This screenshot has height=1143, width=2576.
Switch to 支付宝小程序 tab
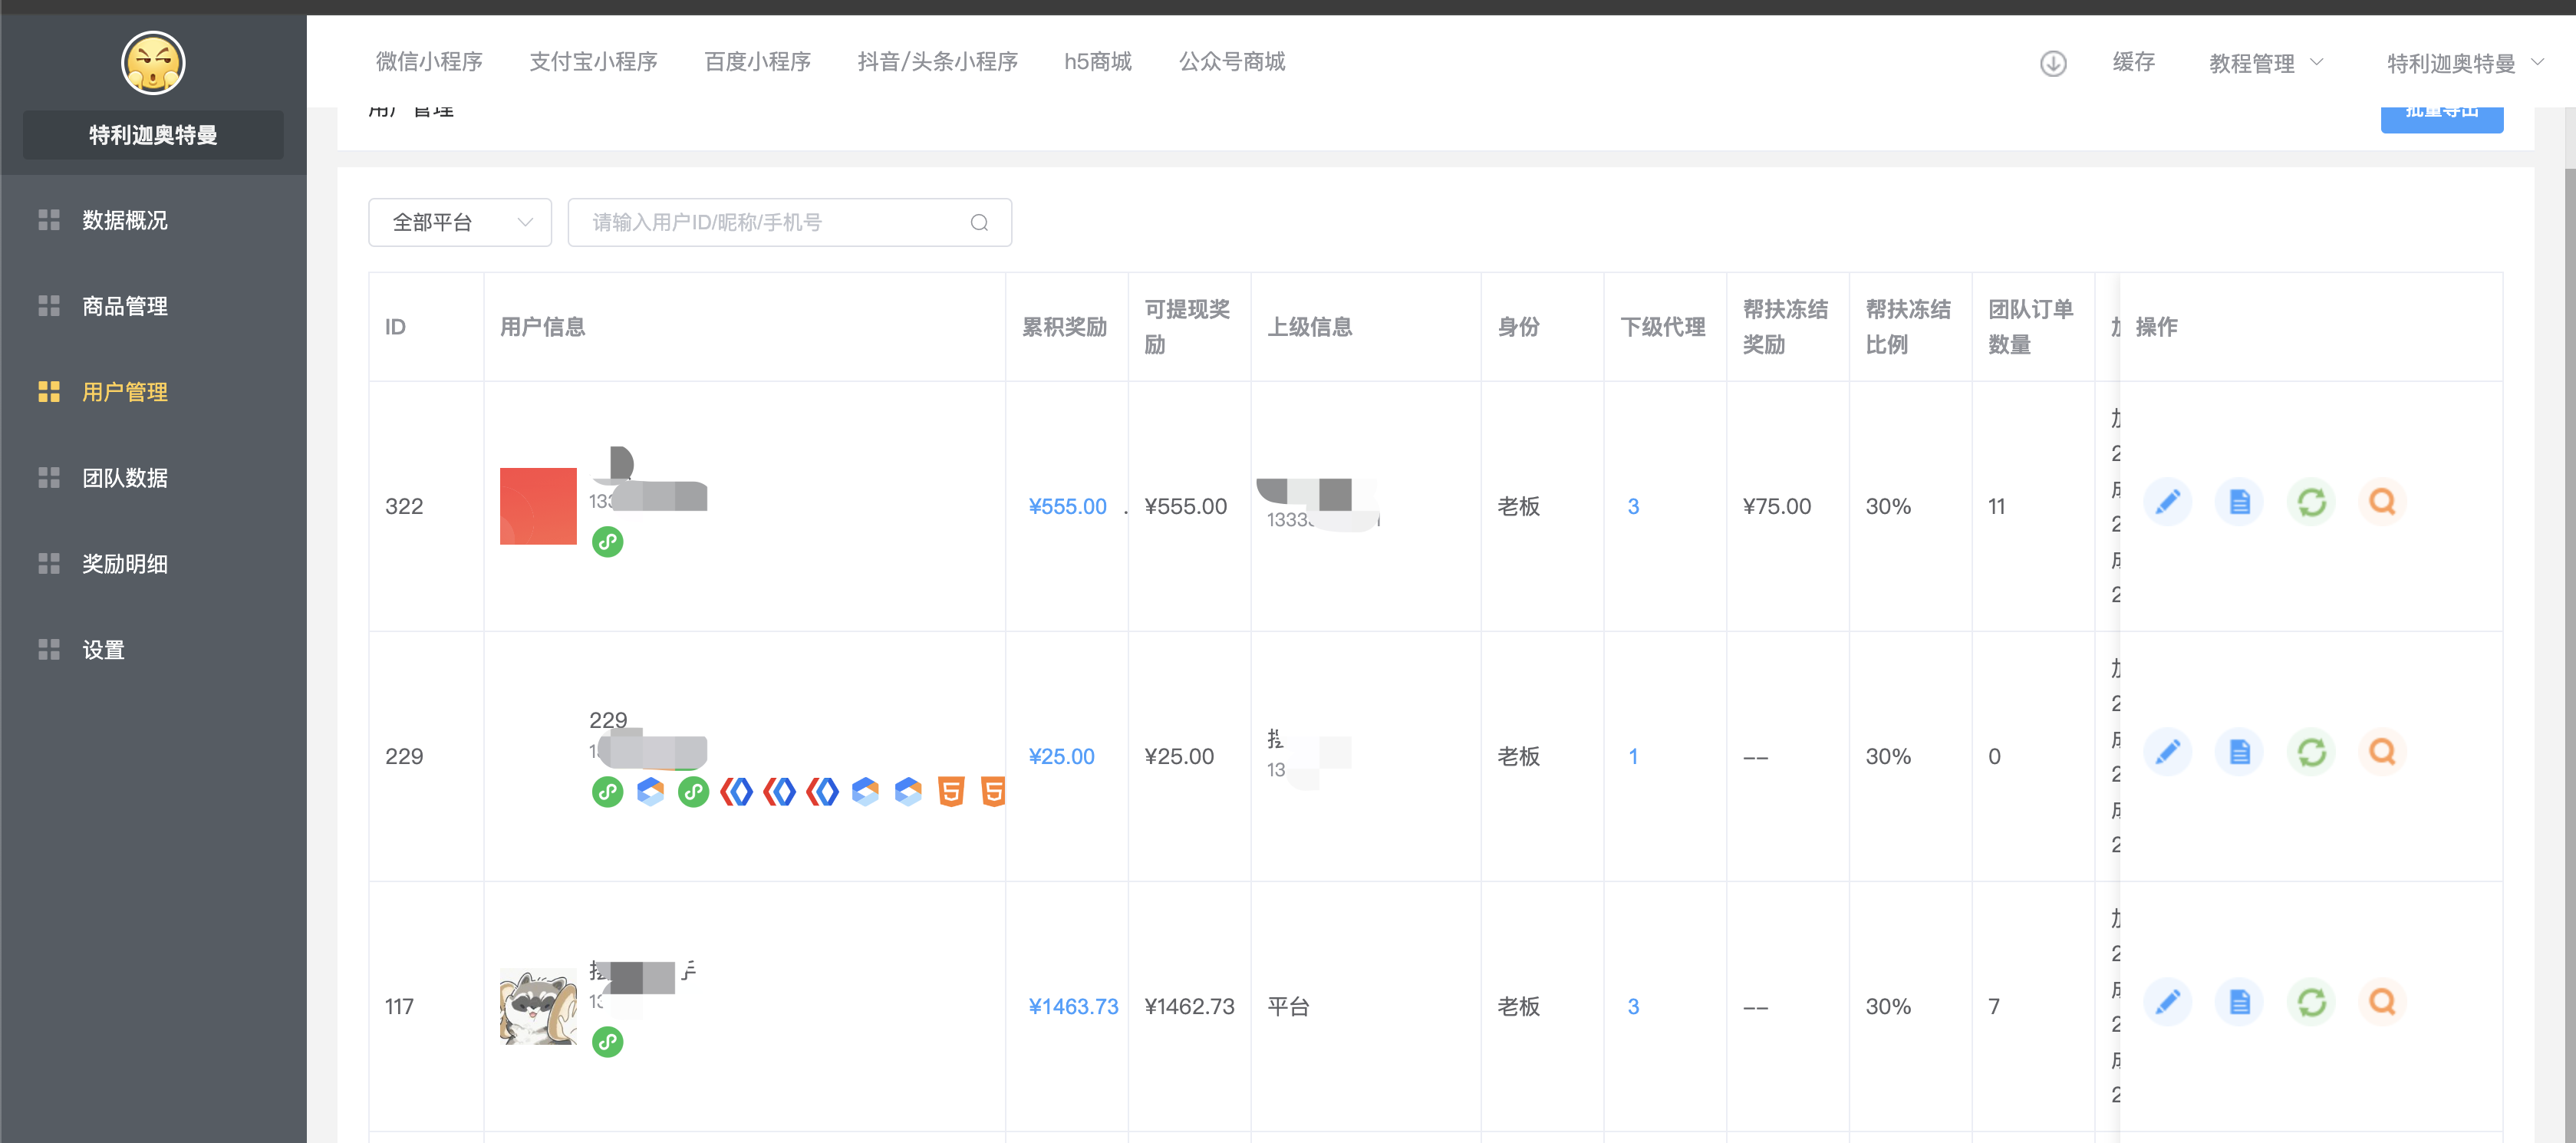point(593,62)
